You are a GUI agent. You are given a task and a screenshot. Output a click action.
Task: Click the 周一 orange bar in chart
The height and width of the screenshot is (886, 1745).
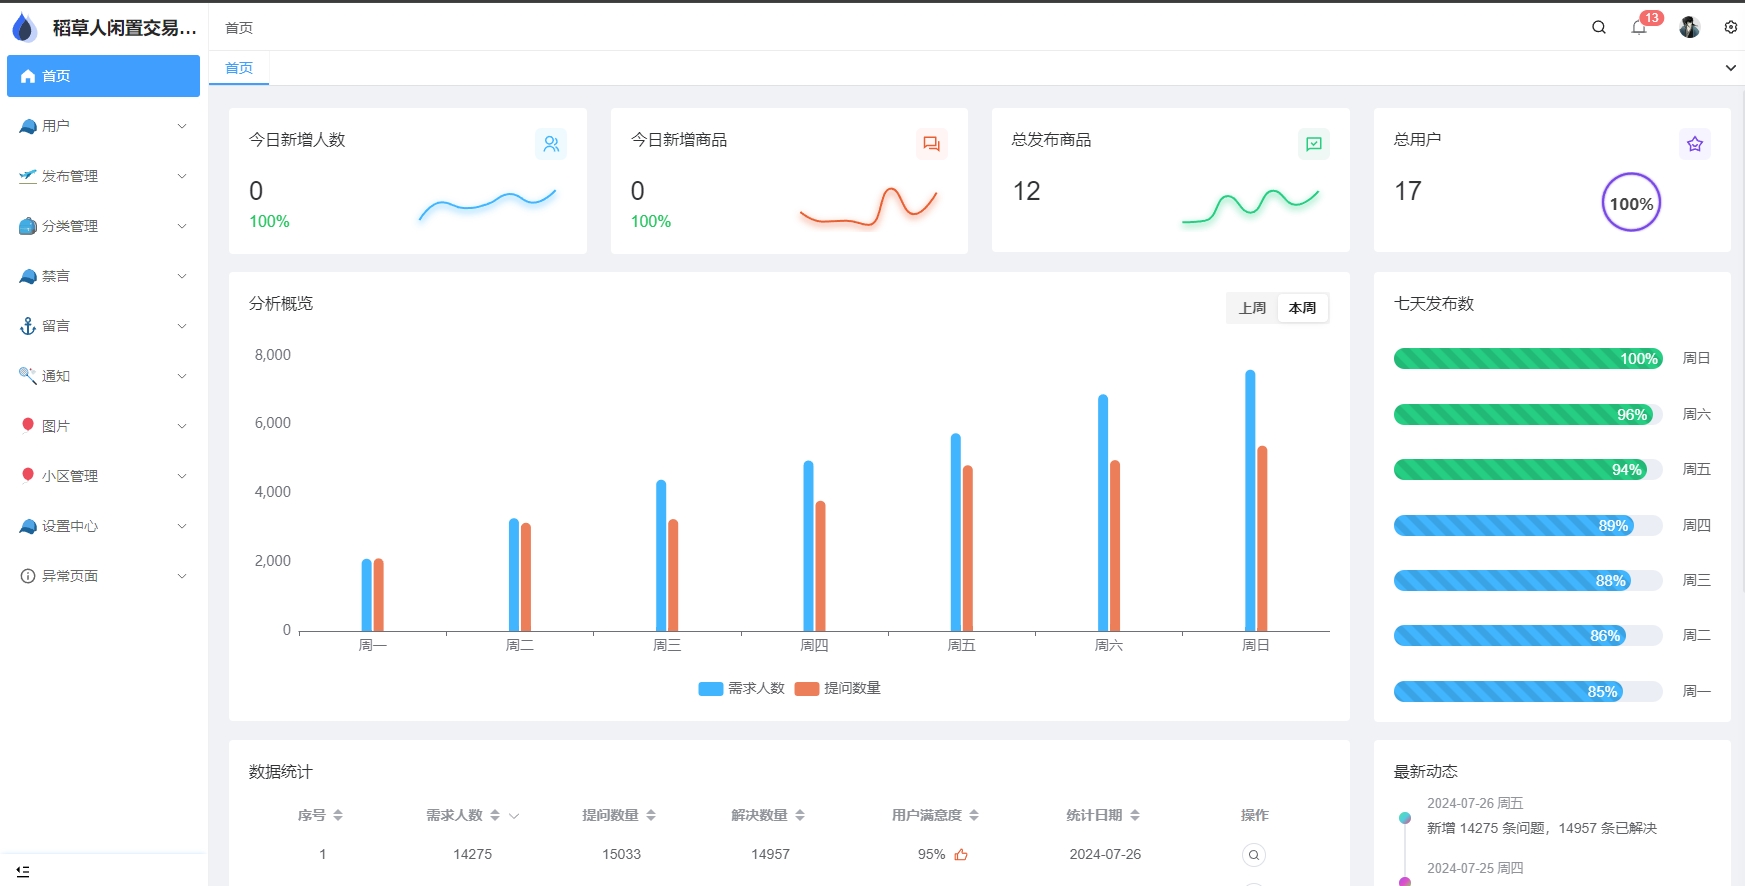[x=379, y=595]
